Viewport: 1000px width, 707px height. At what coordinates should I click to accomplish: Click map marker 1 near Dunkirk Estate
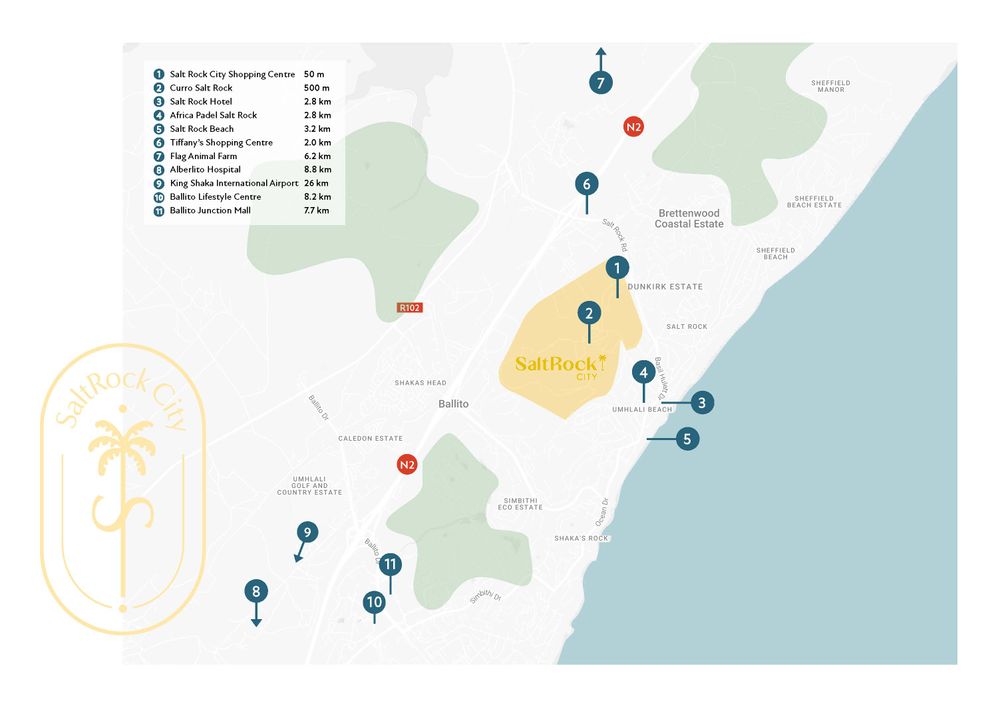click(x=618, y=268)
